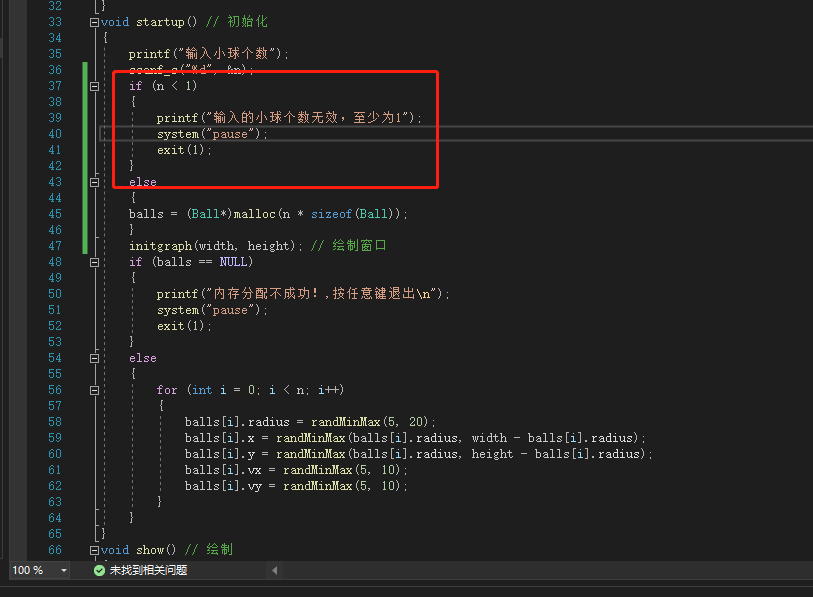Click balls[i].vy assignment line
Viewport: 813px width, 597px height.
pos(296,486)
